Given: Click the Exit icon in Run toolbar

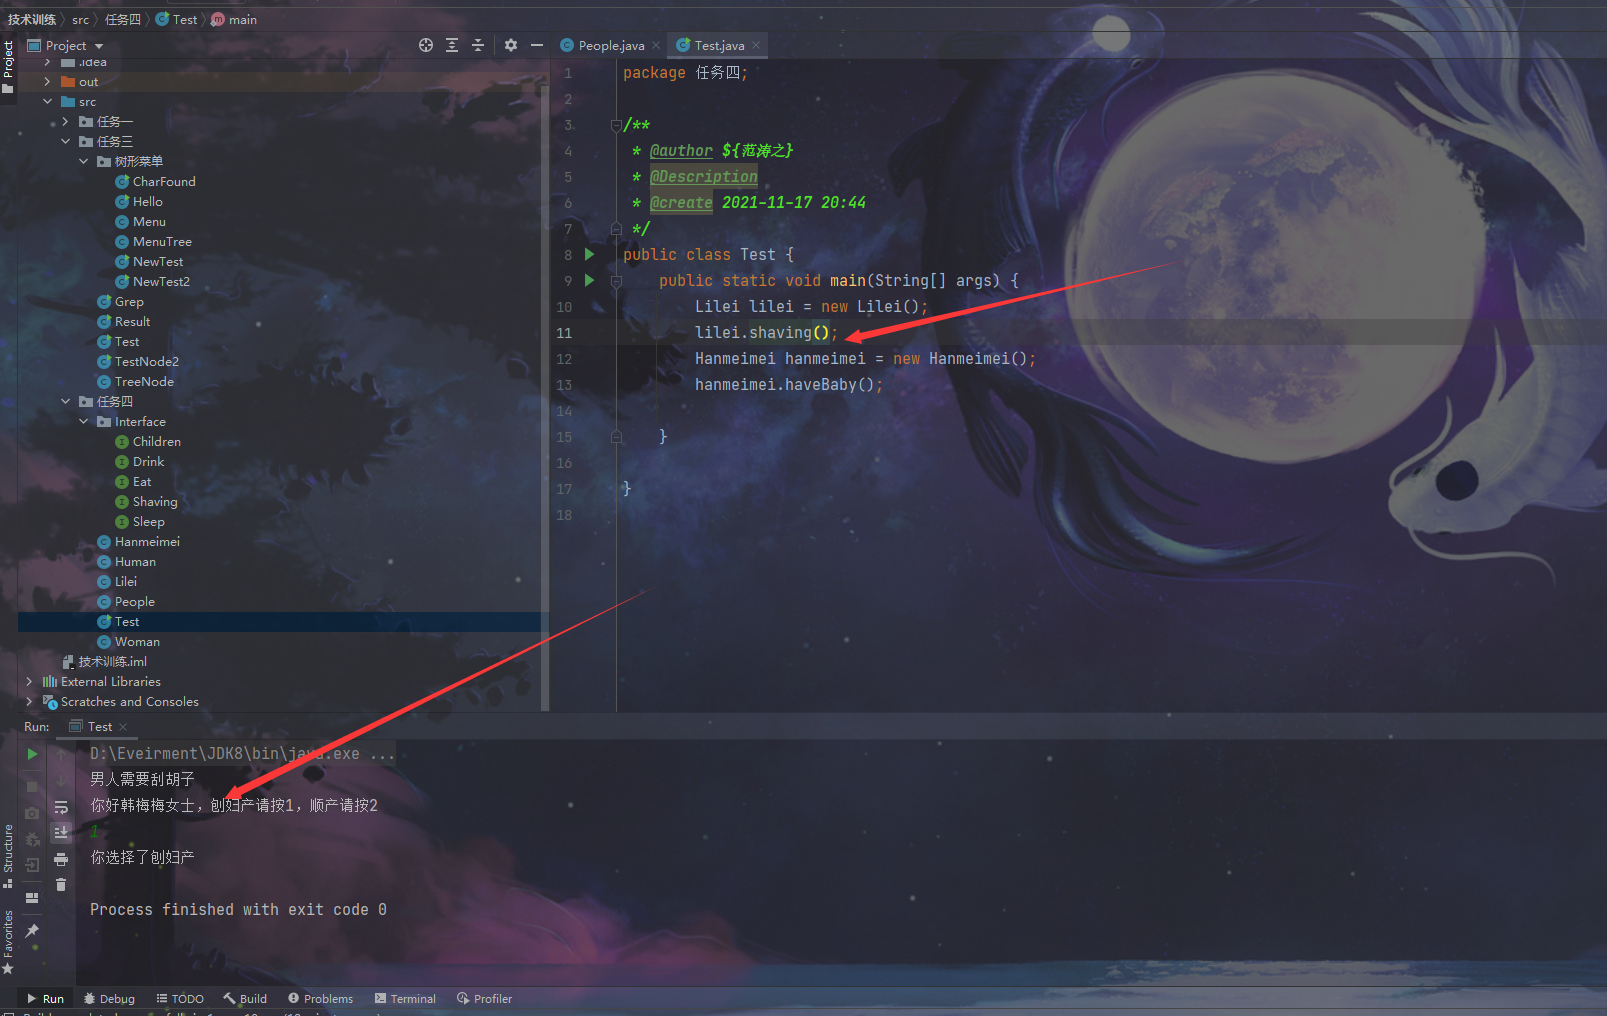Looking at the screenshot, I should click(x=32, y=865).
